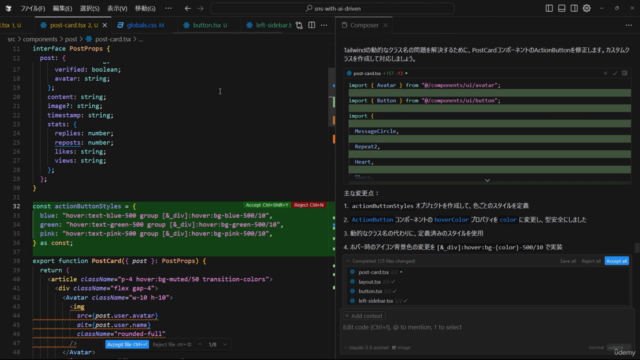Click Reject all in Composer
Viewport: 640px width, 360px height.
click(x=591, y=261)
